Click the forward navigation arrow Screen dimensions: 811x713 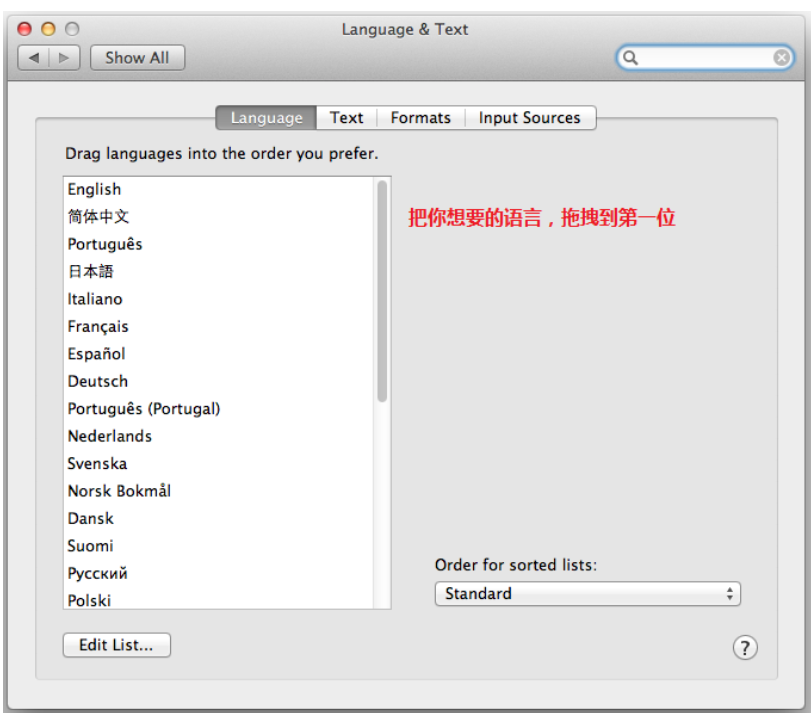(x=64, y=58)
